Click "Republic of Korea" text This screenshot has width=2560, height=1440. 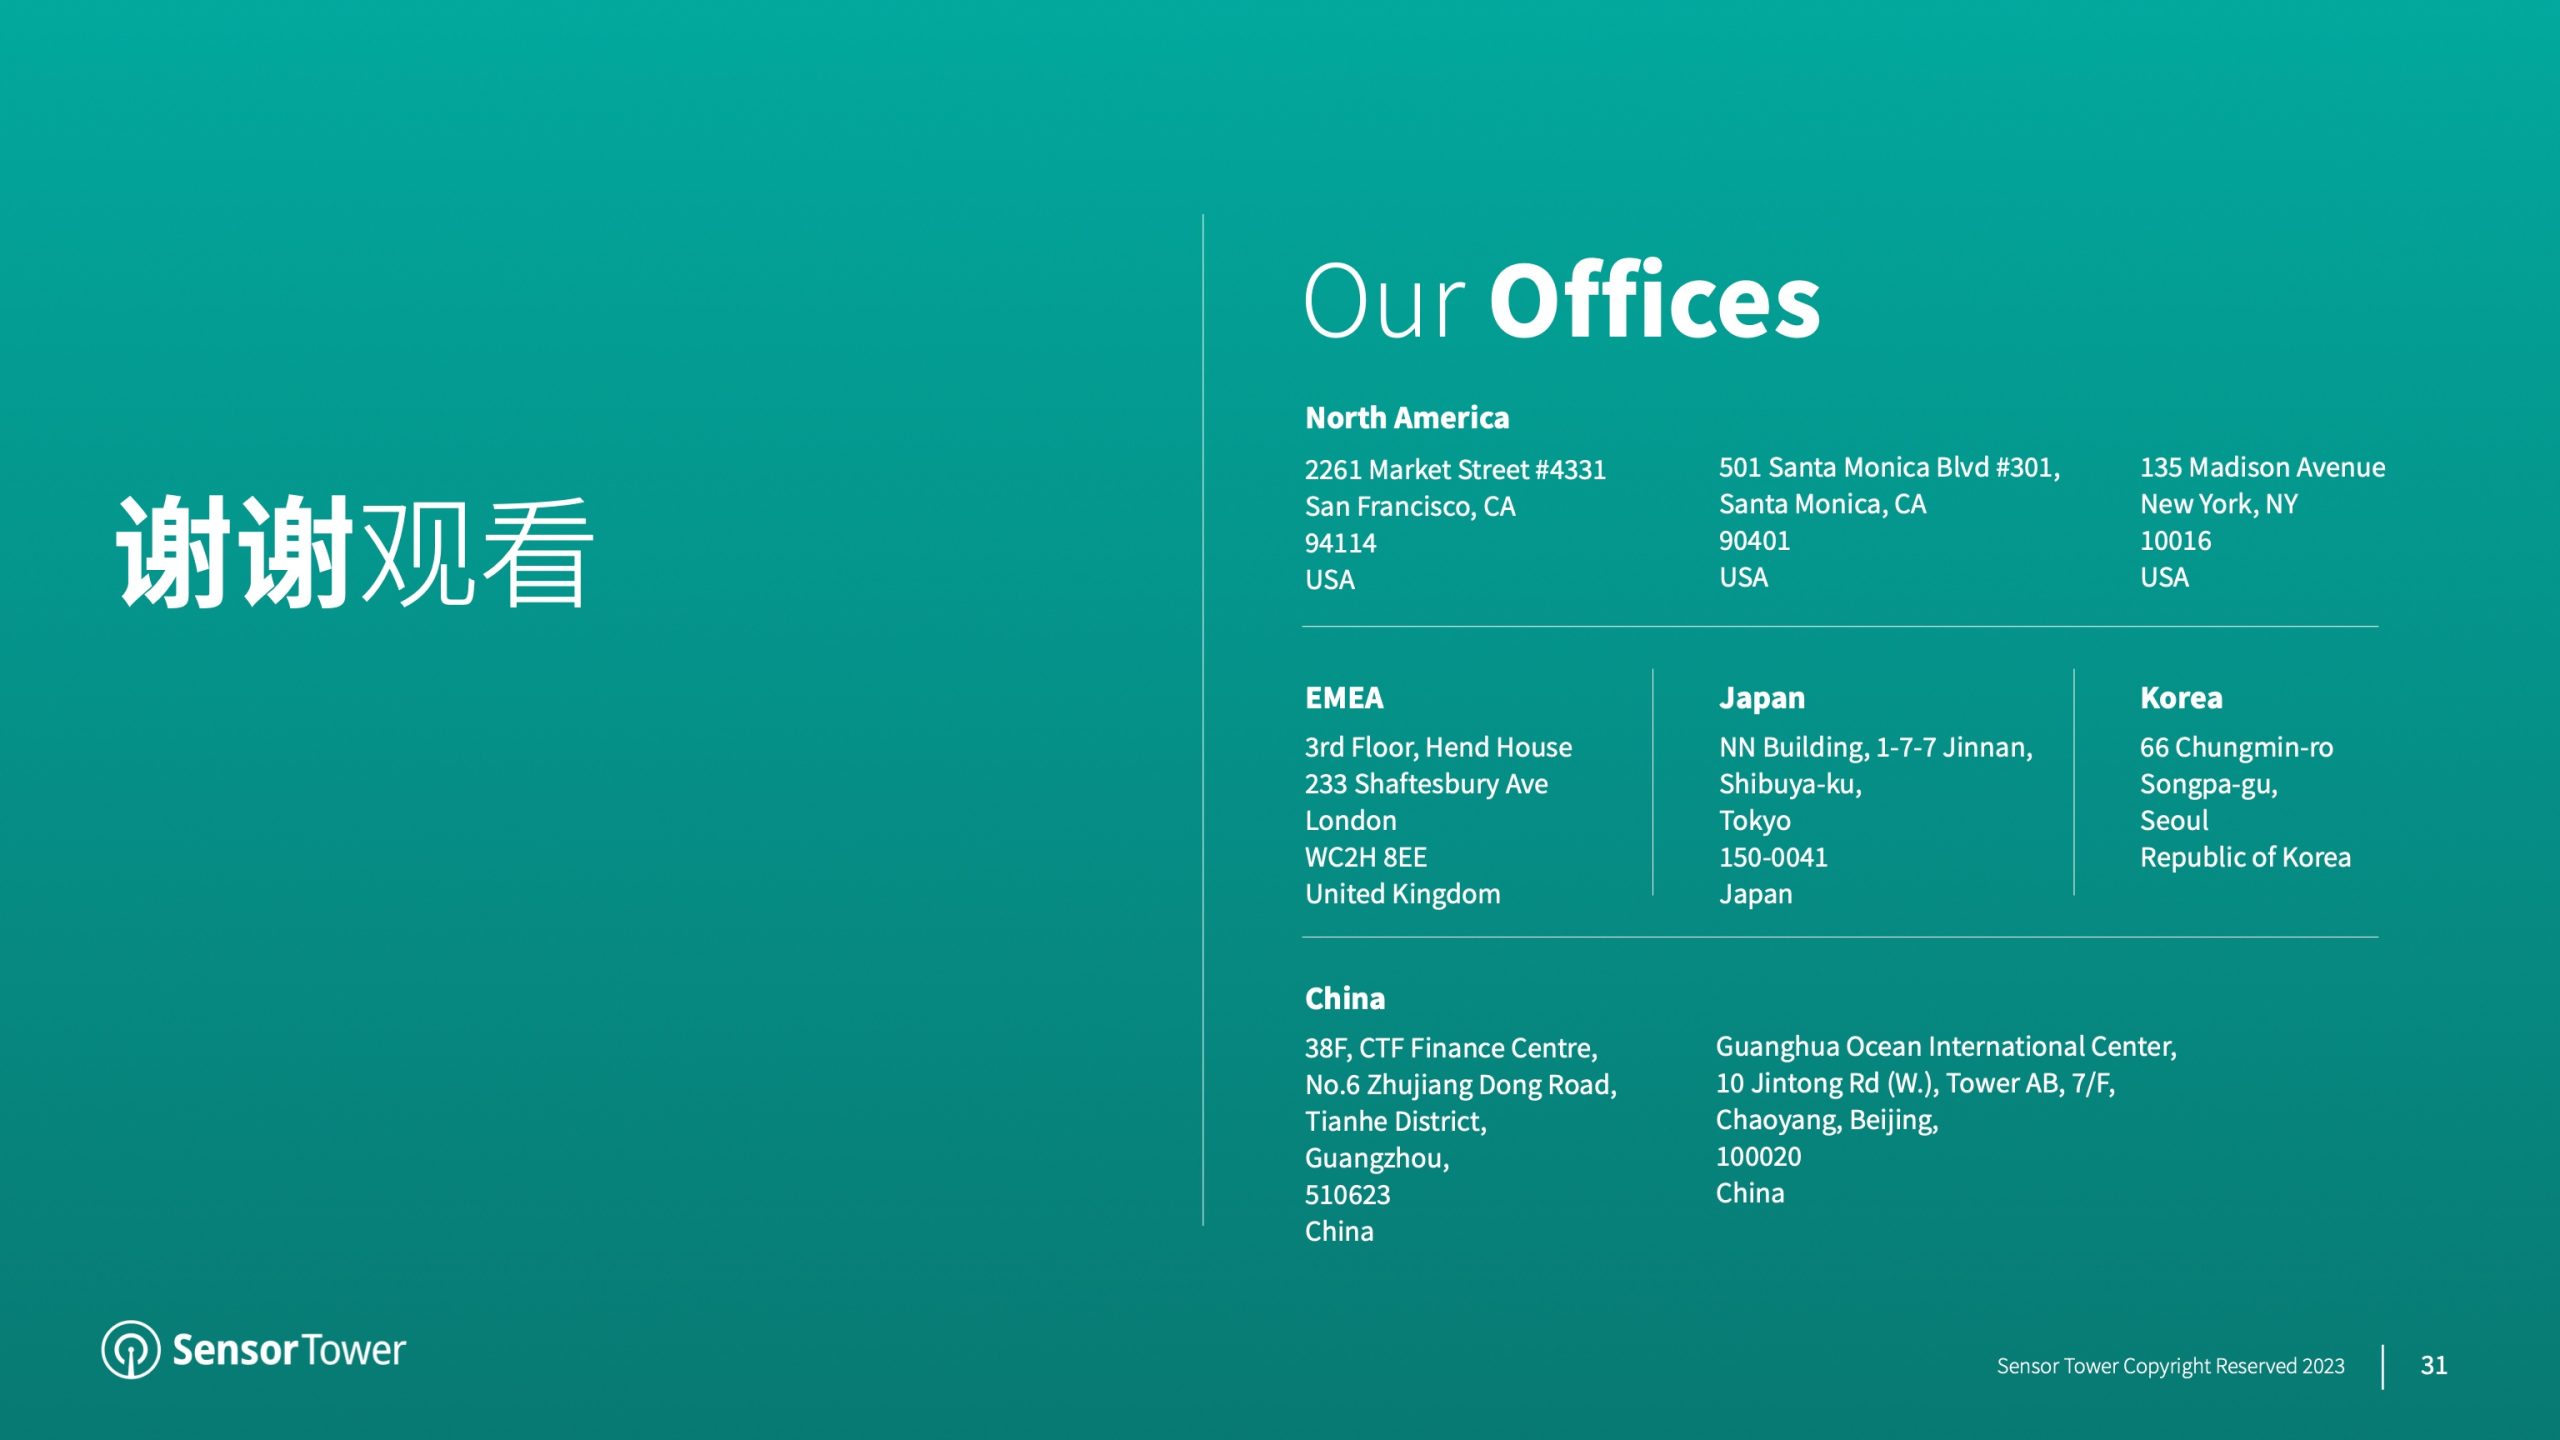click(x=2245, y=857)
